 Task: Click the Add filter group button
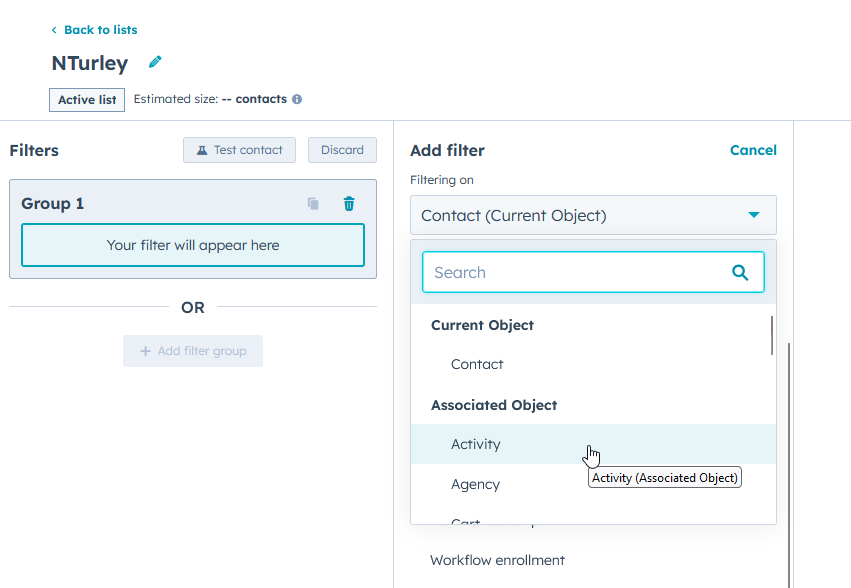192,351
